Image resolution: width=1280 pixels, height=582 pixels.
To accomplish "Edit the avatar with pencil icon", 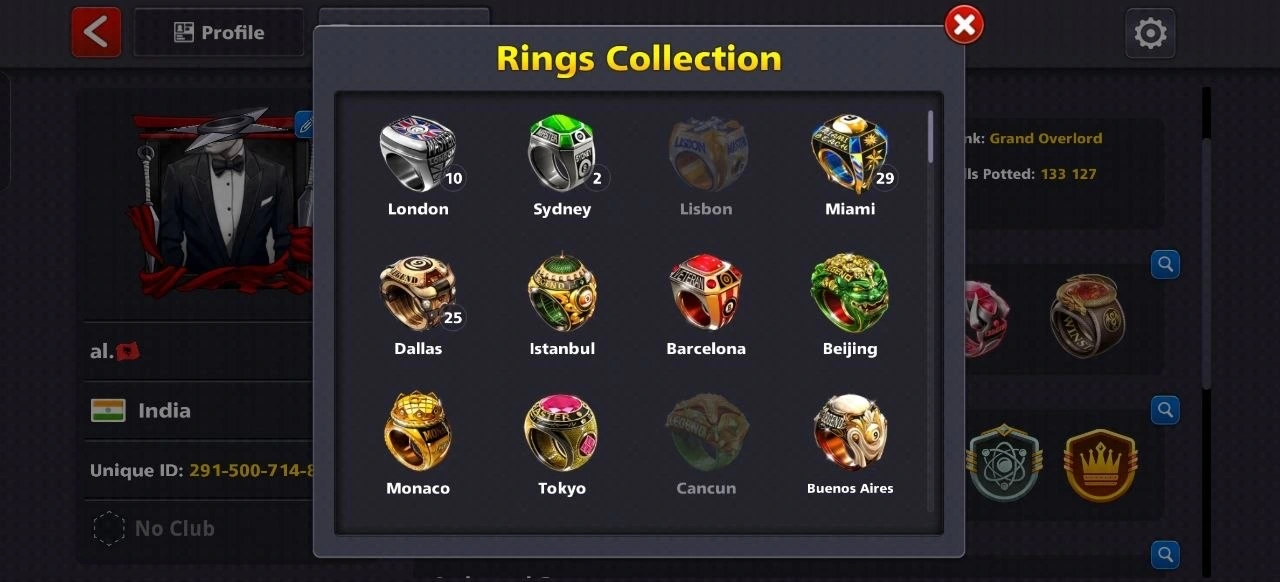I will click(306, 124).
